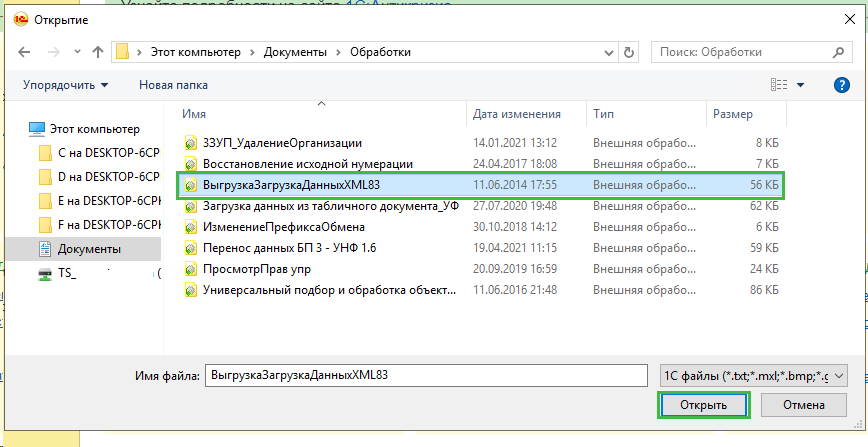Sort by Тип column header
The image size is (868, 447).
(x=603, y=114)
